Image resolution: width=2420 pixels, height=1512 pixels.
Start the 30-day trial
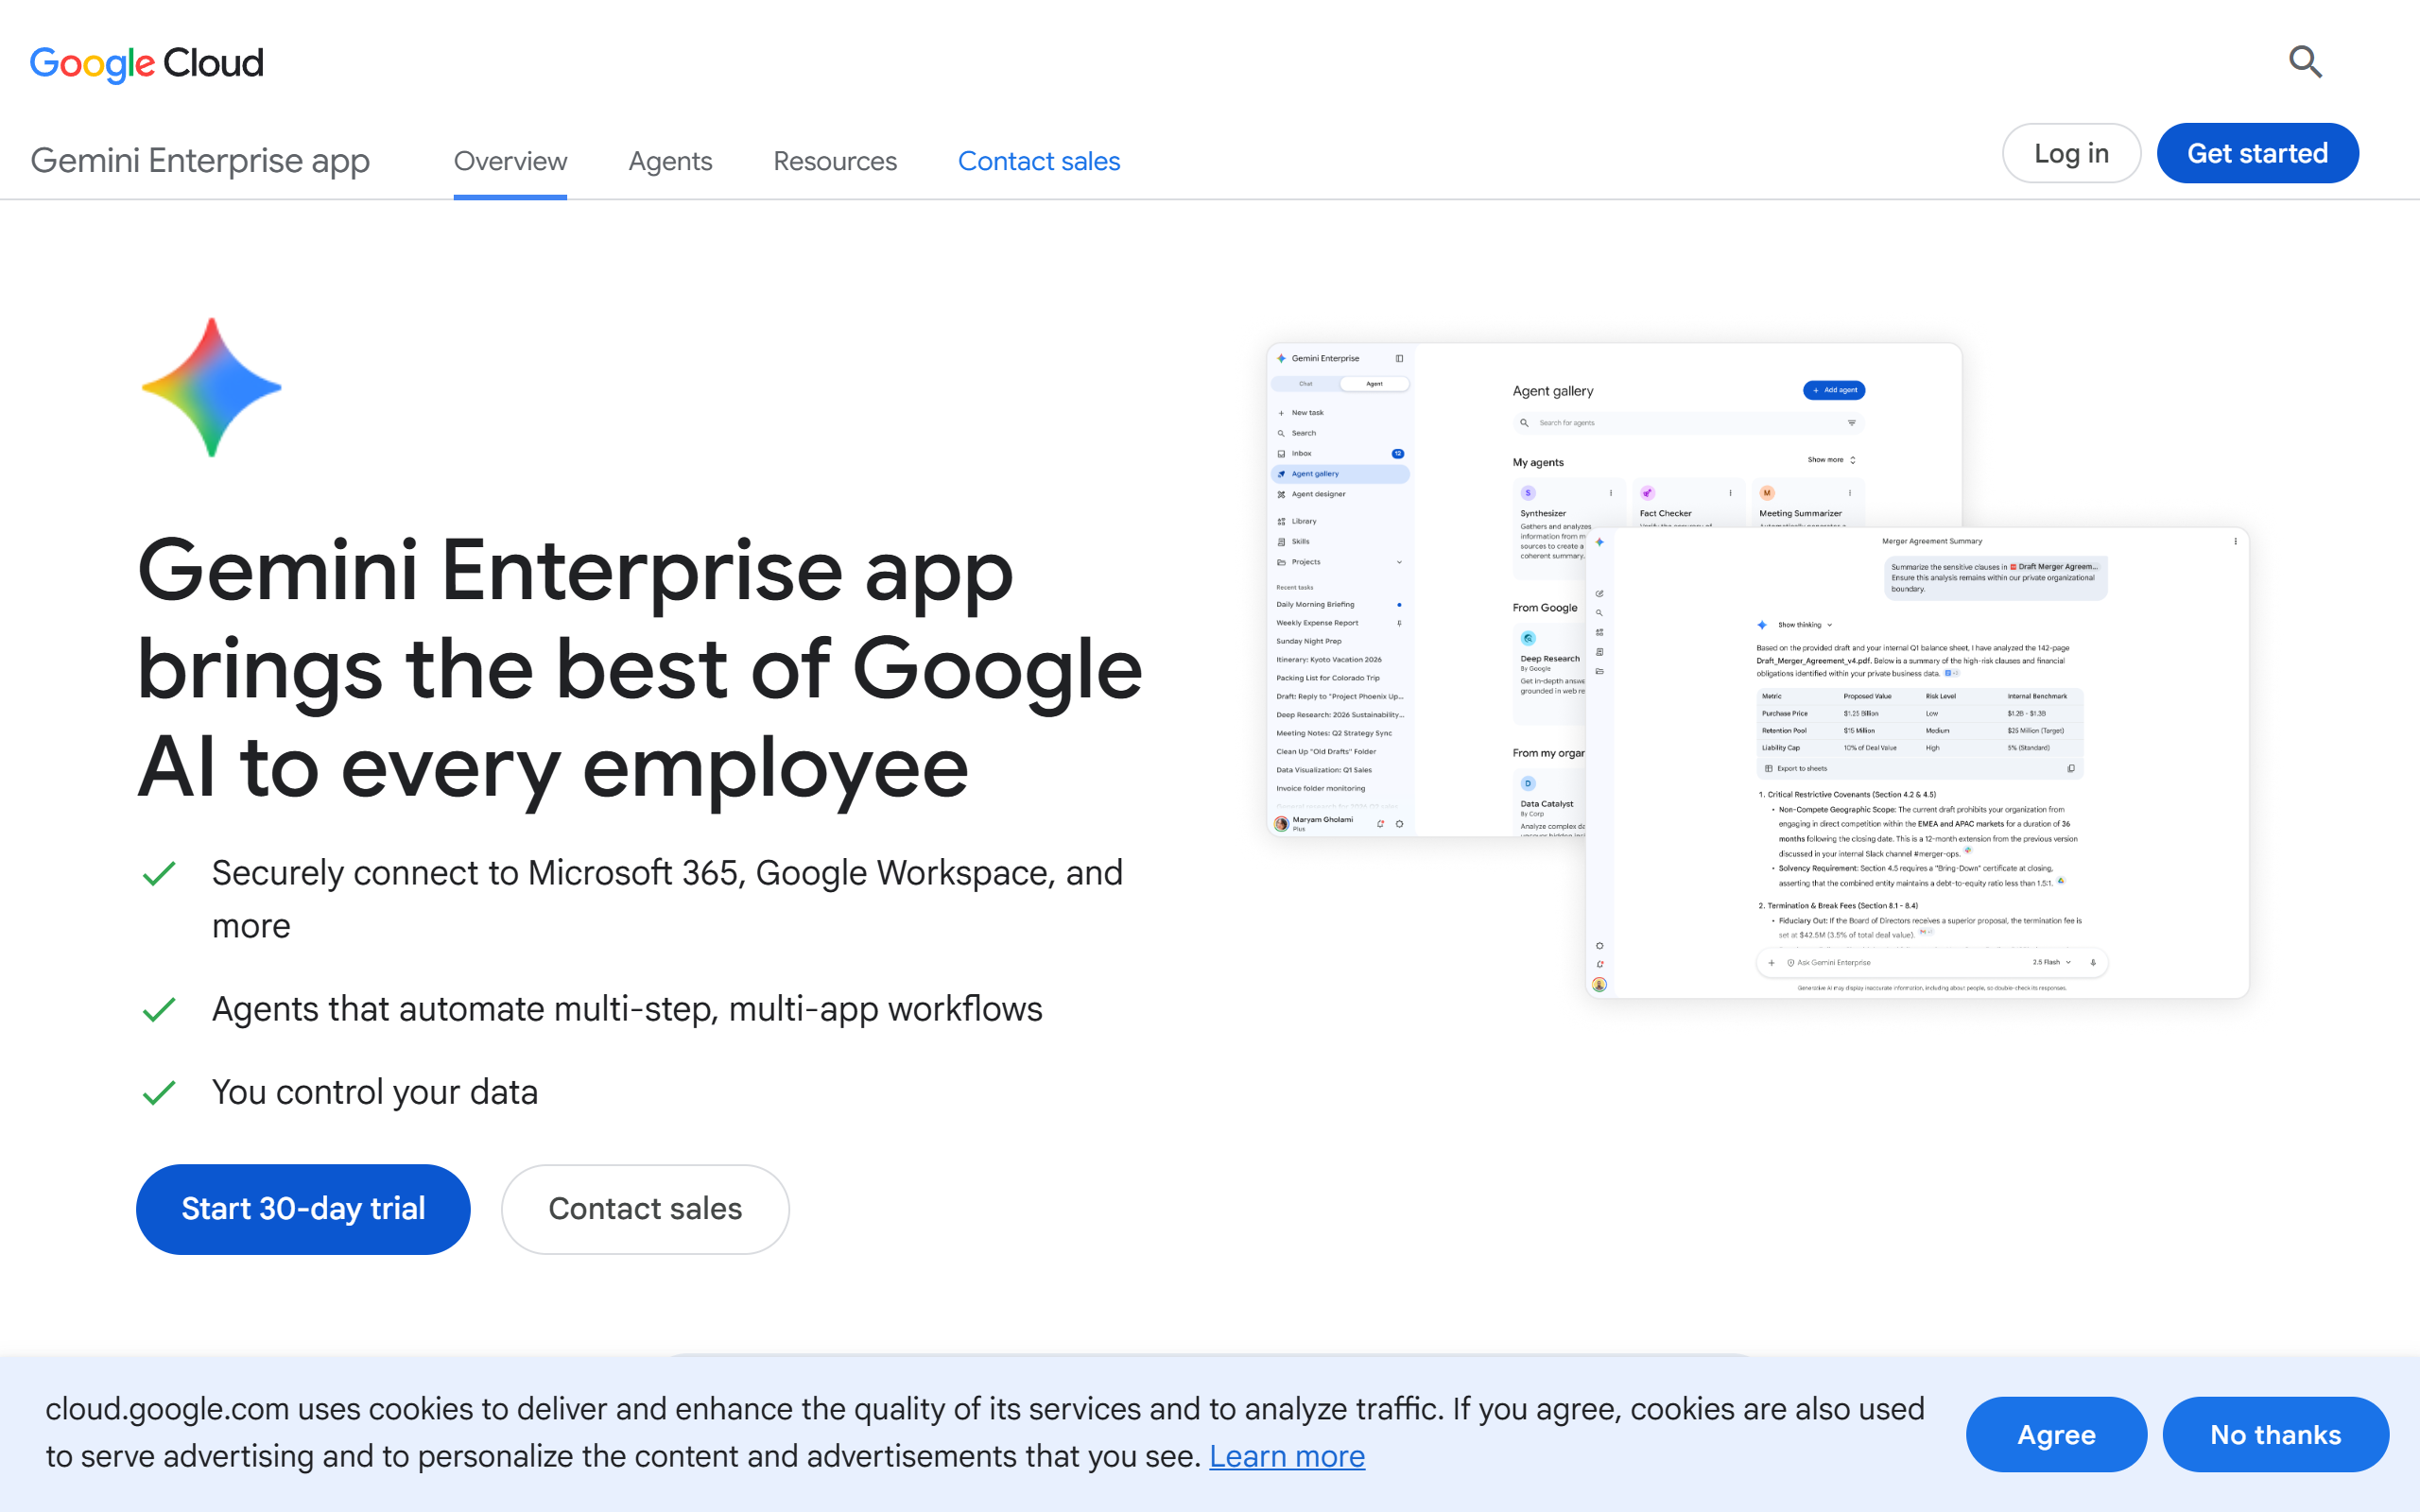pos(303,1209)
